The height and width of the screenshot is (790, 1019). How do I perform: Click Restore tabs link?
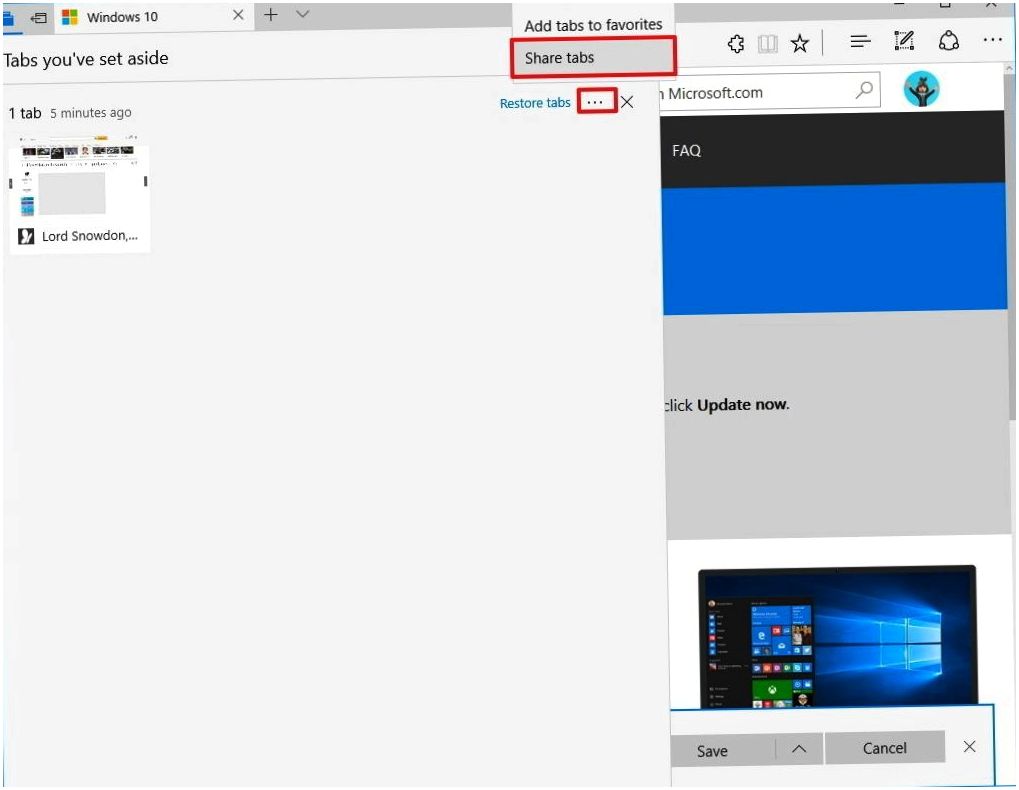click(x=535, y=103)
